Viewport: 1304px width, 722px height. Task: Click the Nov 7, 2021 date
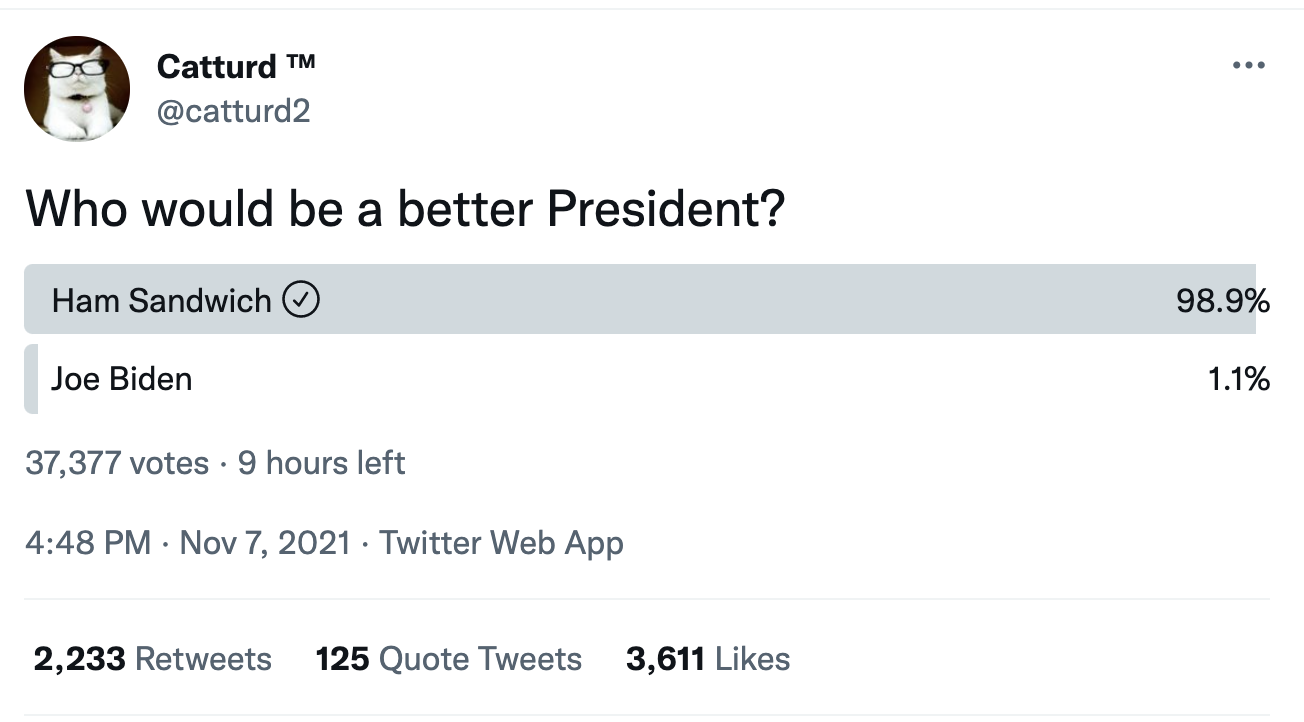click(265, 543)
